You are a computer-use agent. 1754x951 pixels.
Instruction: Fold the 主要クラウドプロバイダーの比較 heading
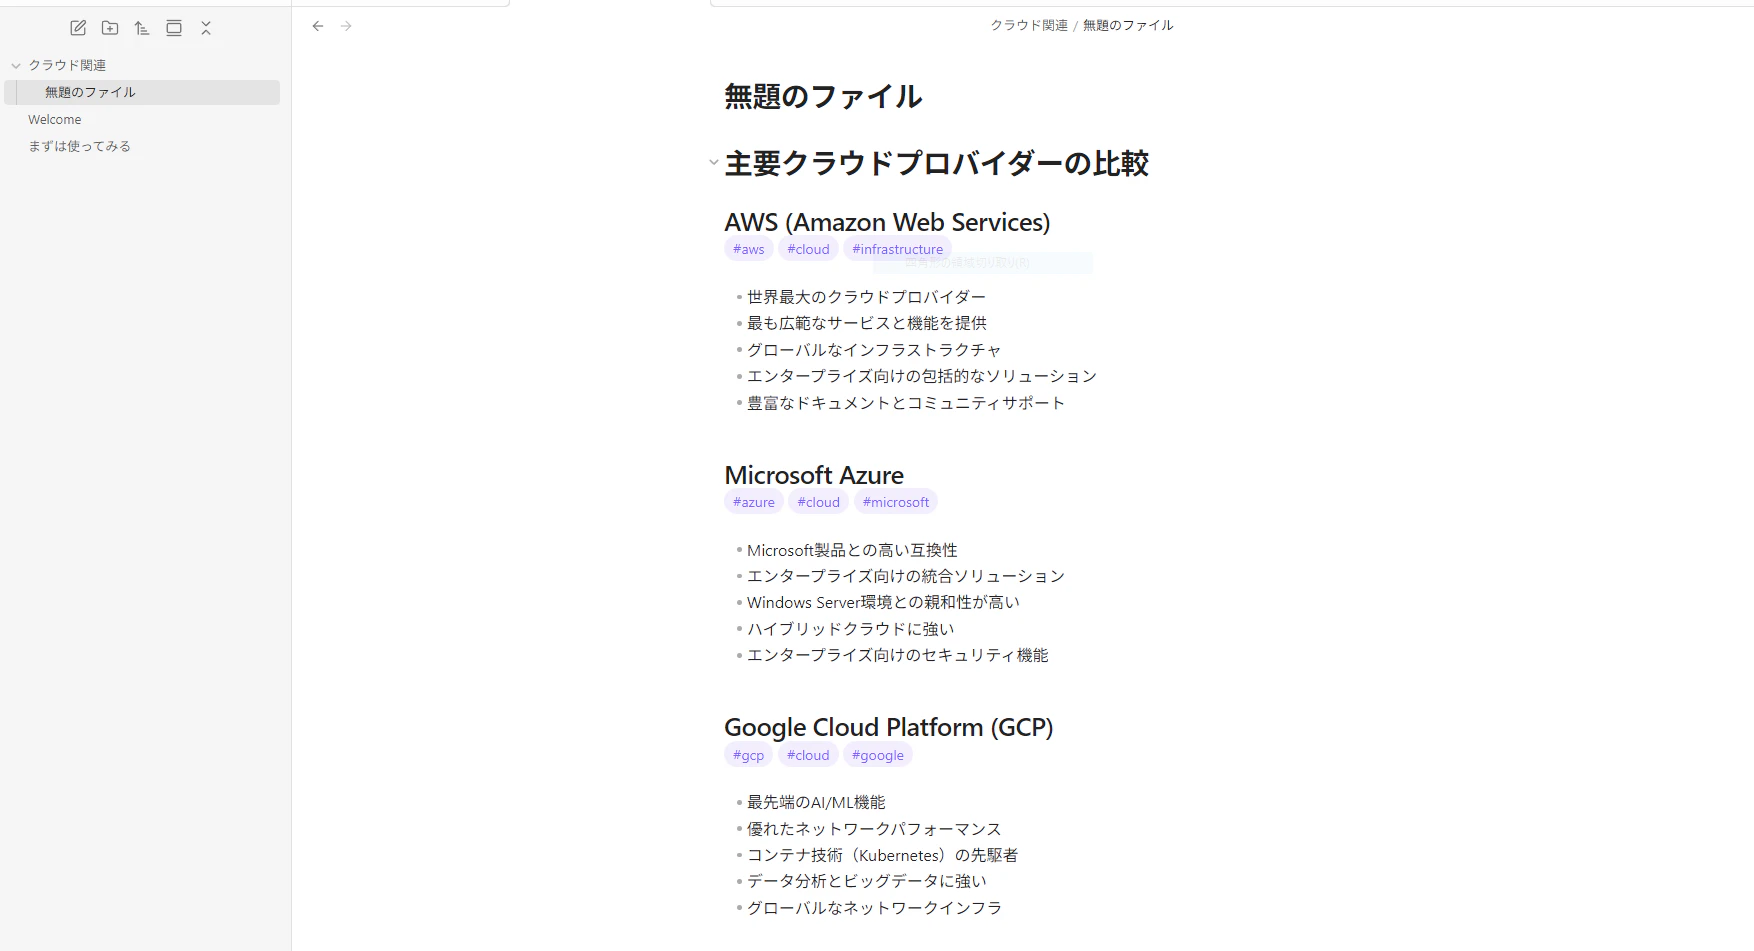pyautogui.click(x=713, y=162)
